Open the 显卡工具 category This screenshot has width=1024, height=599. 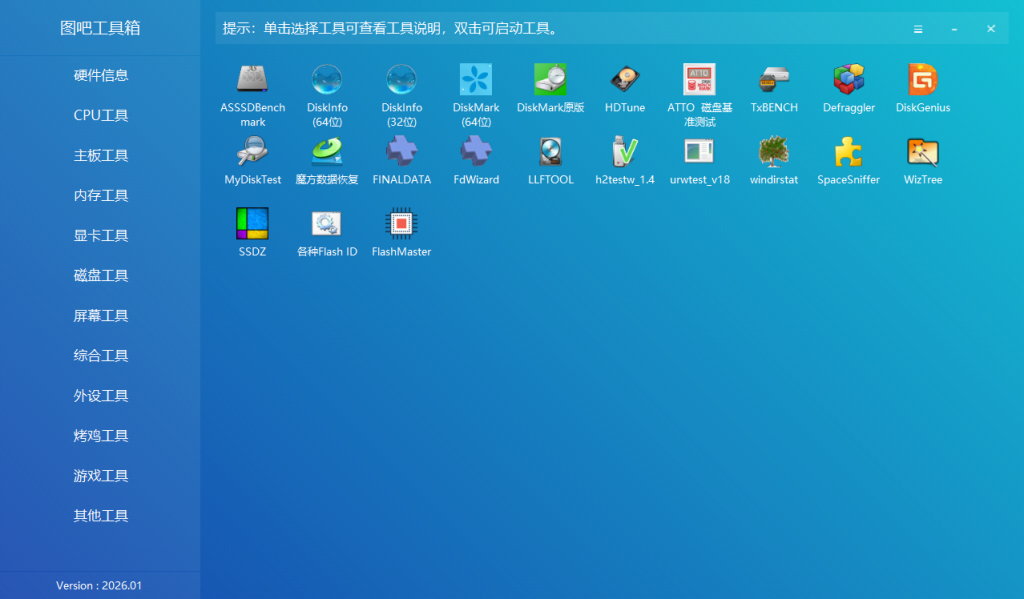(101, 235)
